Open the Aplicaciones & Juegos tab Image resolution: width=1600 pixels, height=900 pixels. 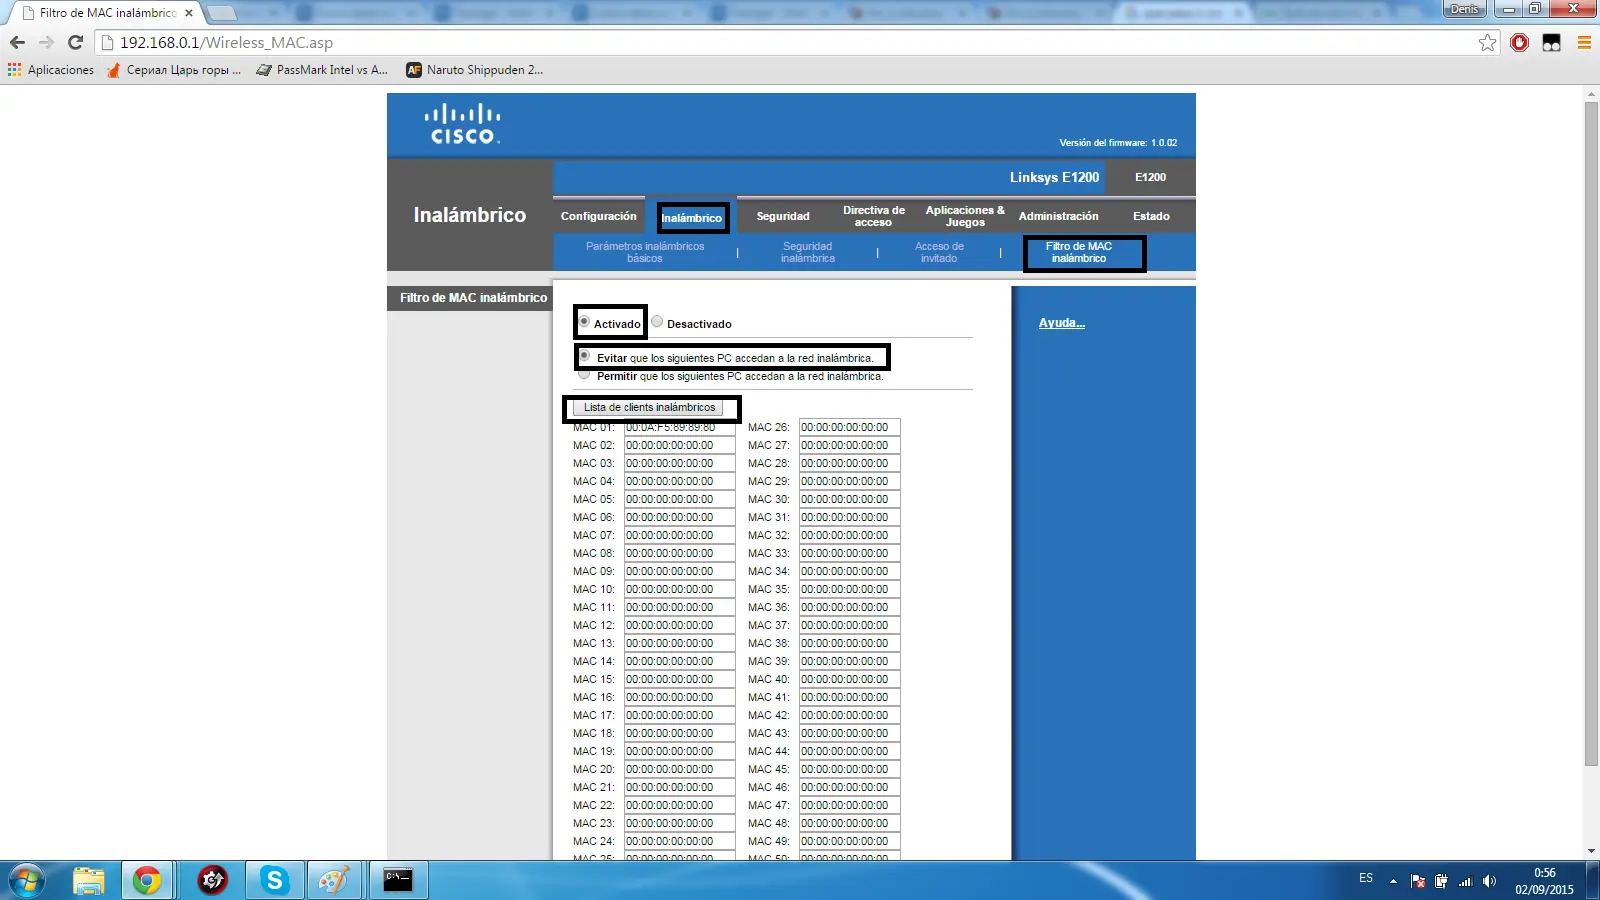point(965,216)
